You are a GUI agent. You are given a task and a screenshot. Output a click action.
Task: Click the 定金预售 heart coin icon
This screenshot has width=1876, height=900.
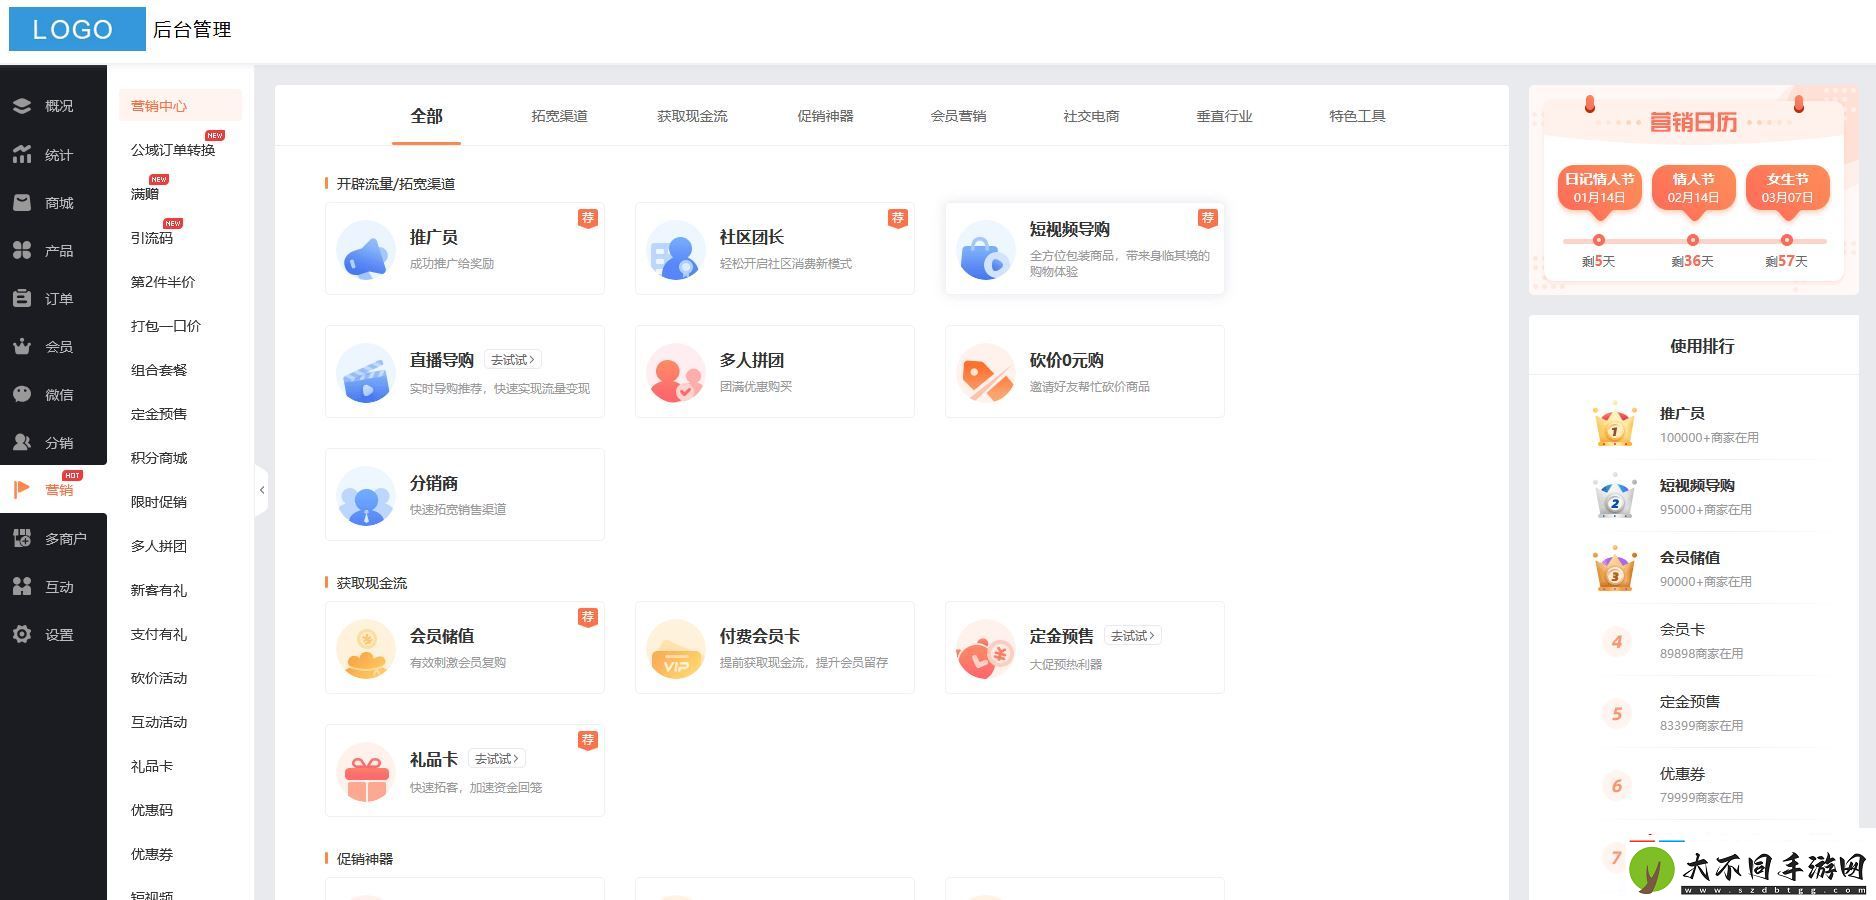tap(986, 649)
